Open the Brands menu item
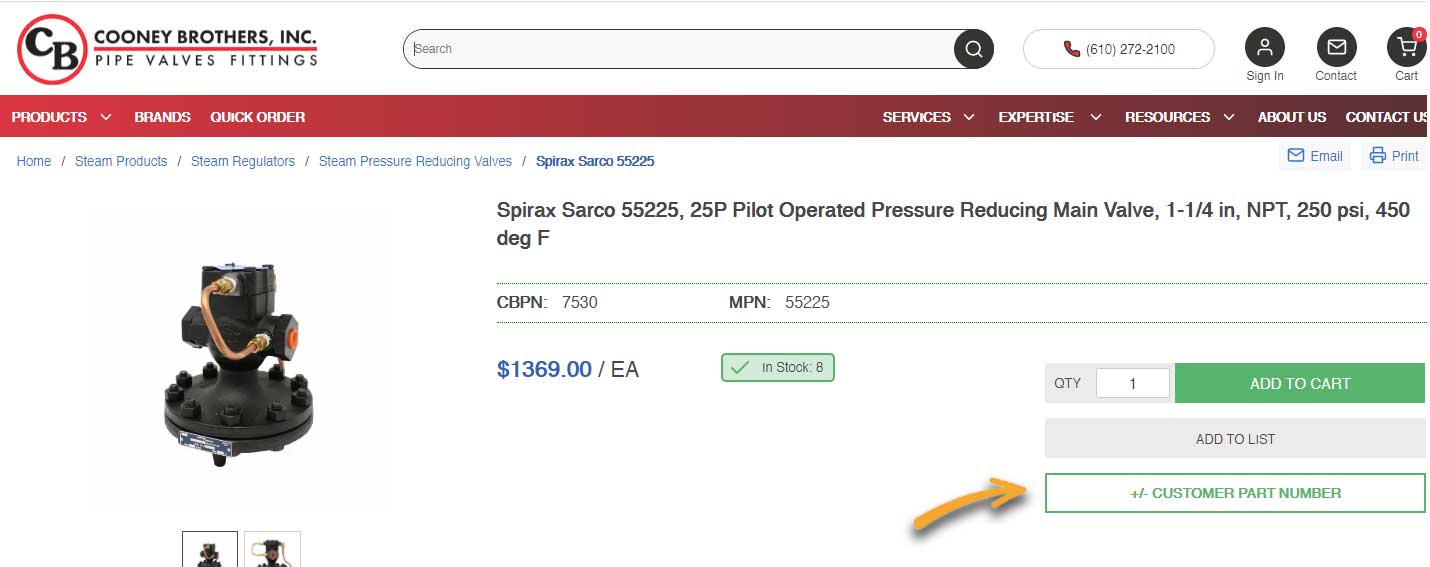The width and height of the screenshot is (1430, 567). click(x=162, y=117)
